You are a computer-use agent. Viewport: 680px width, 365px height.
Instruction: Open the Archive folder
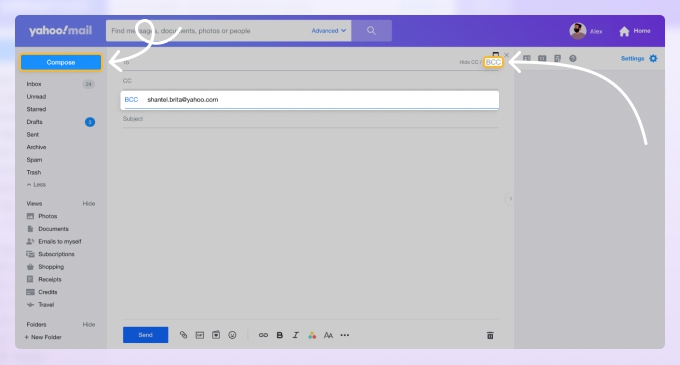coord(36,147)
